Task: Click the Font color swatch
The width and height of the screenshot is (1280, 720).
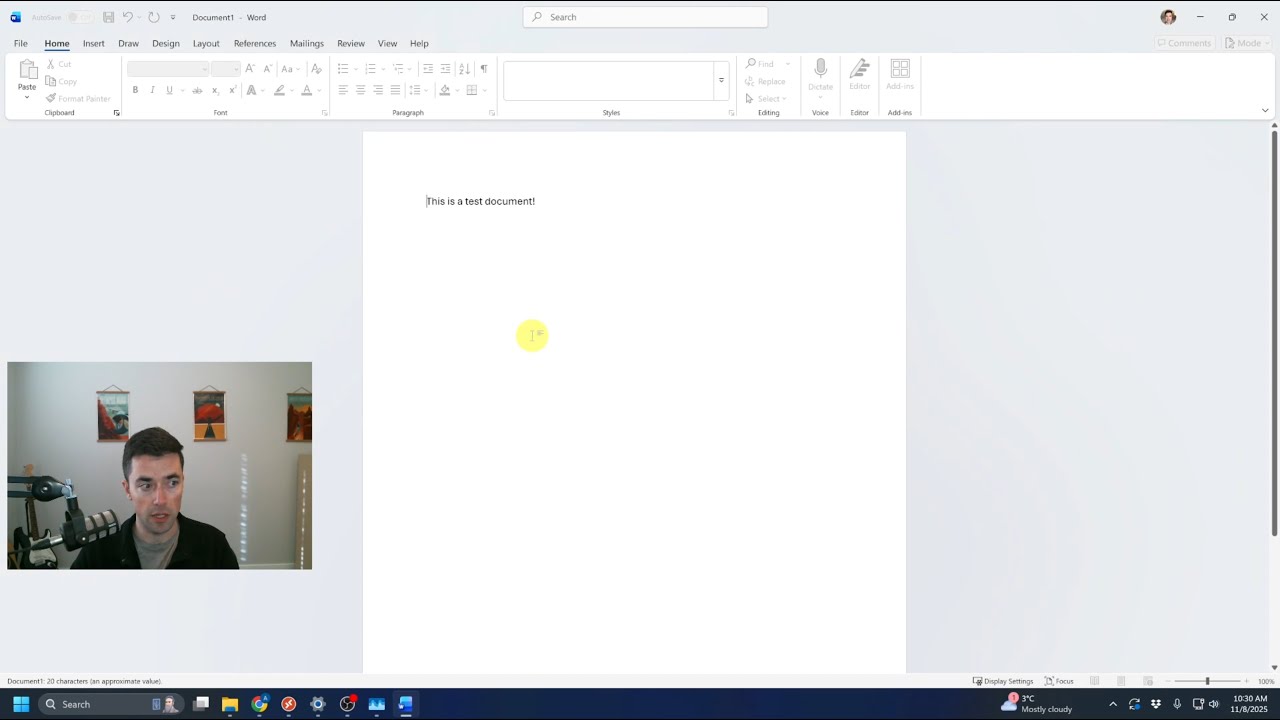Action: (306, 90)
